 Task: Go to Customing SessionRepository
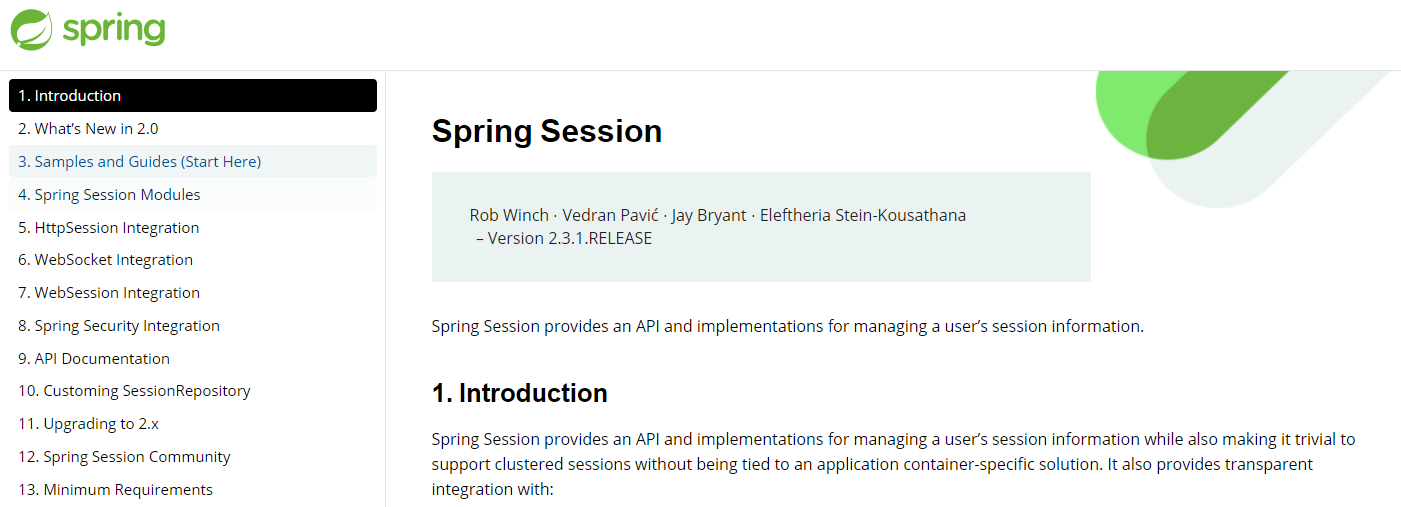pos(193,391)
